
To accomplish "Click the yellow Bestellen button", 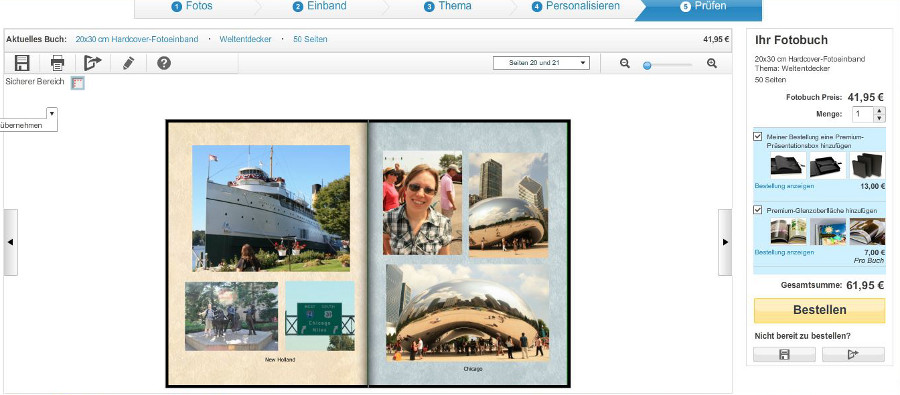I will (x=819, y=310).
